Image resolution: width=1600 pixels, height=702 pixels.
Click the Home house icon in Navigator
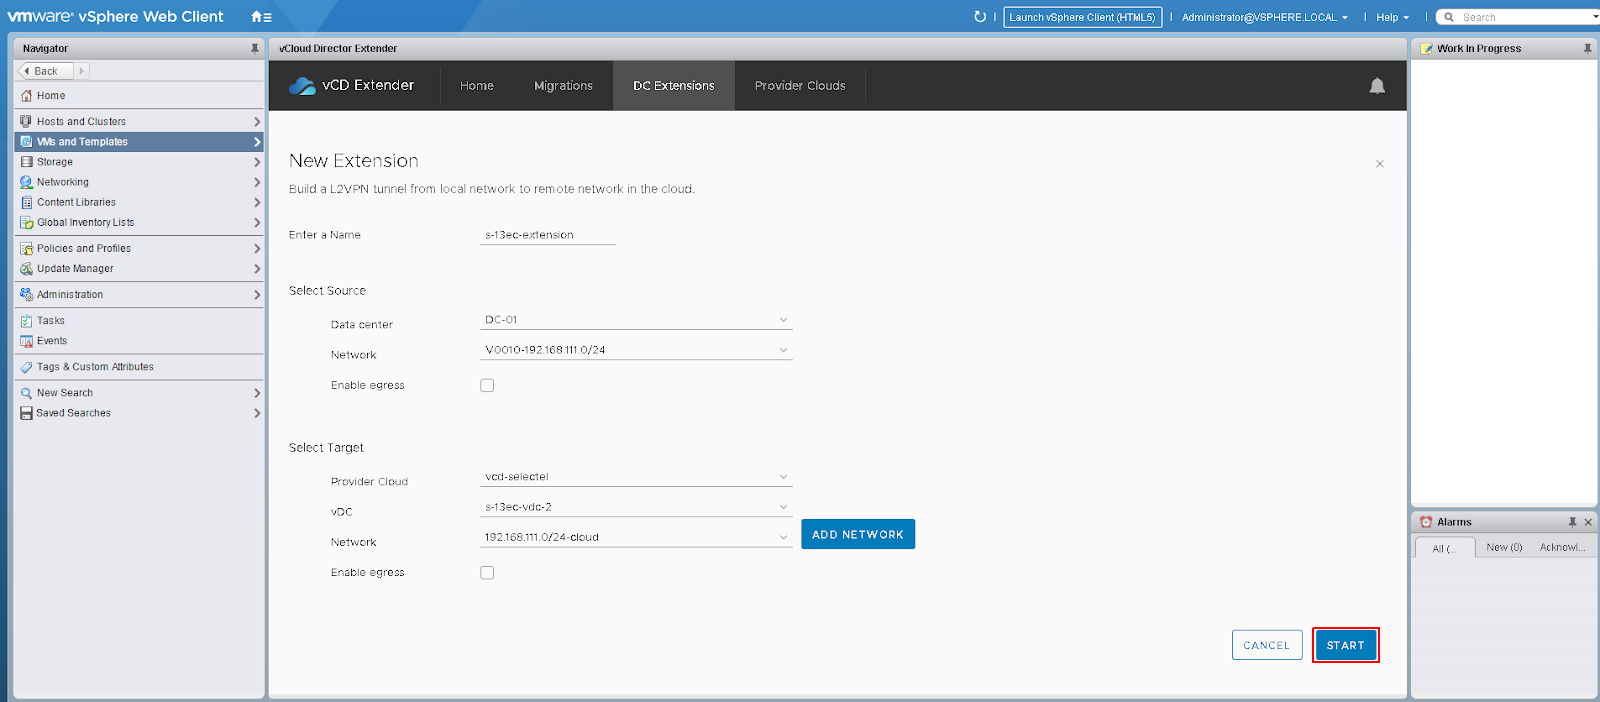coord(26,96)
